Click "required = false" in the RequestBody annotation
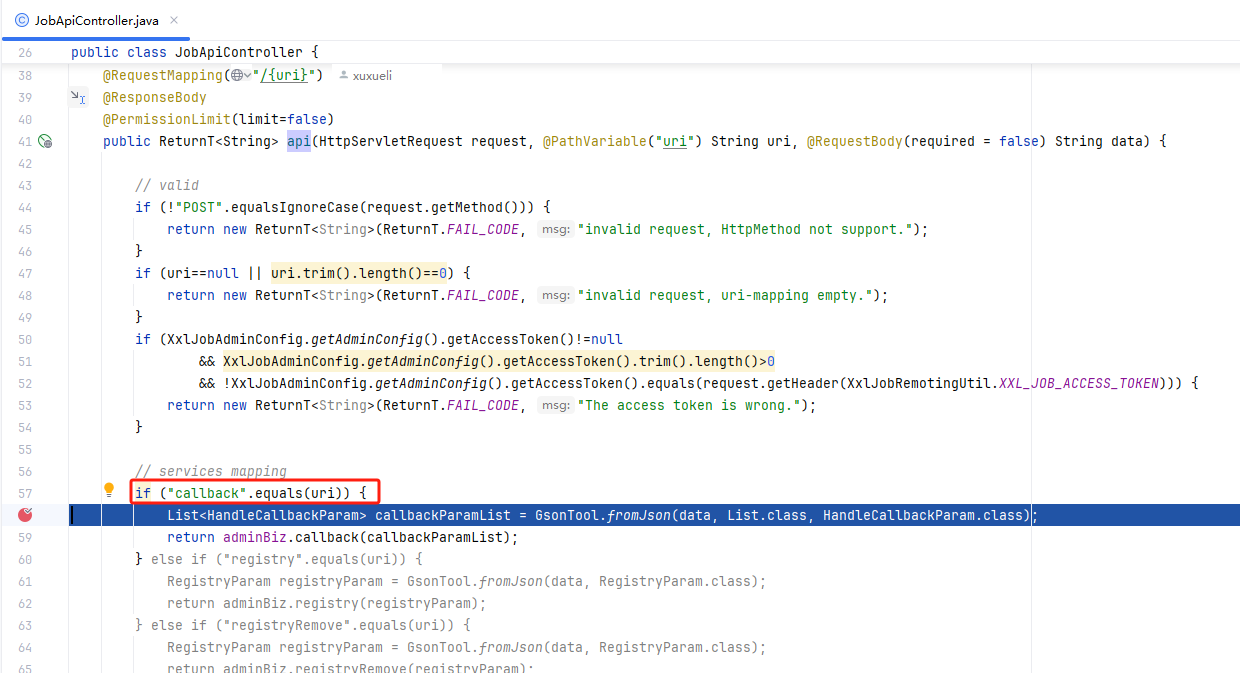Viewport: 1240px width, 673px height. pyautogui.click(x=975, y=142)
